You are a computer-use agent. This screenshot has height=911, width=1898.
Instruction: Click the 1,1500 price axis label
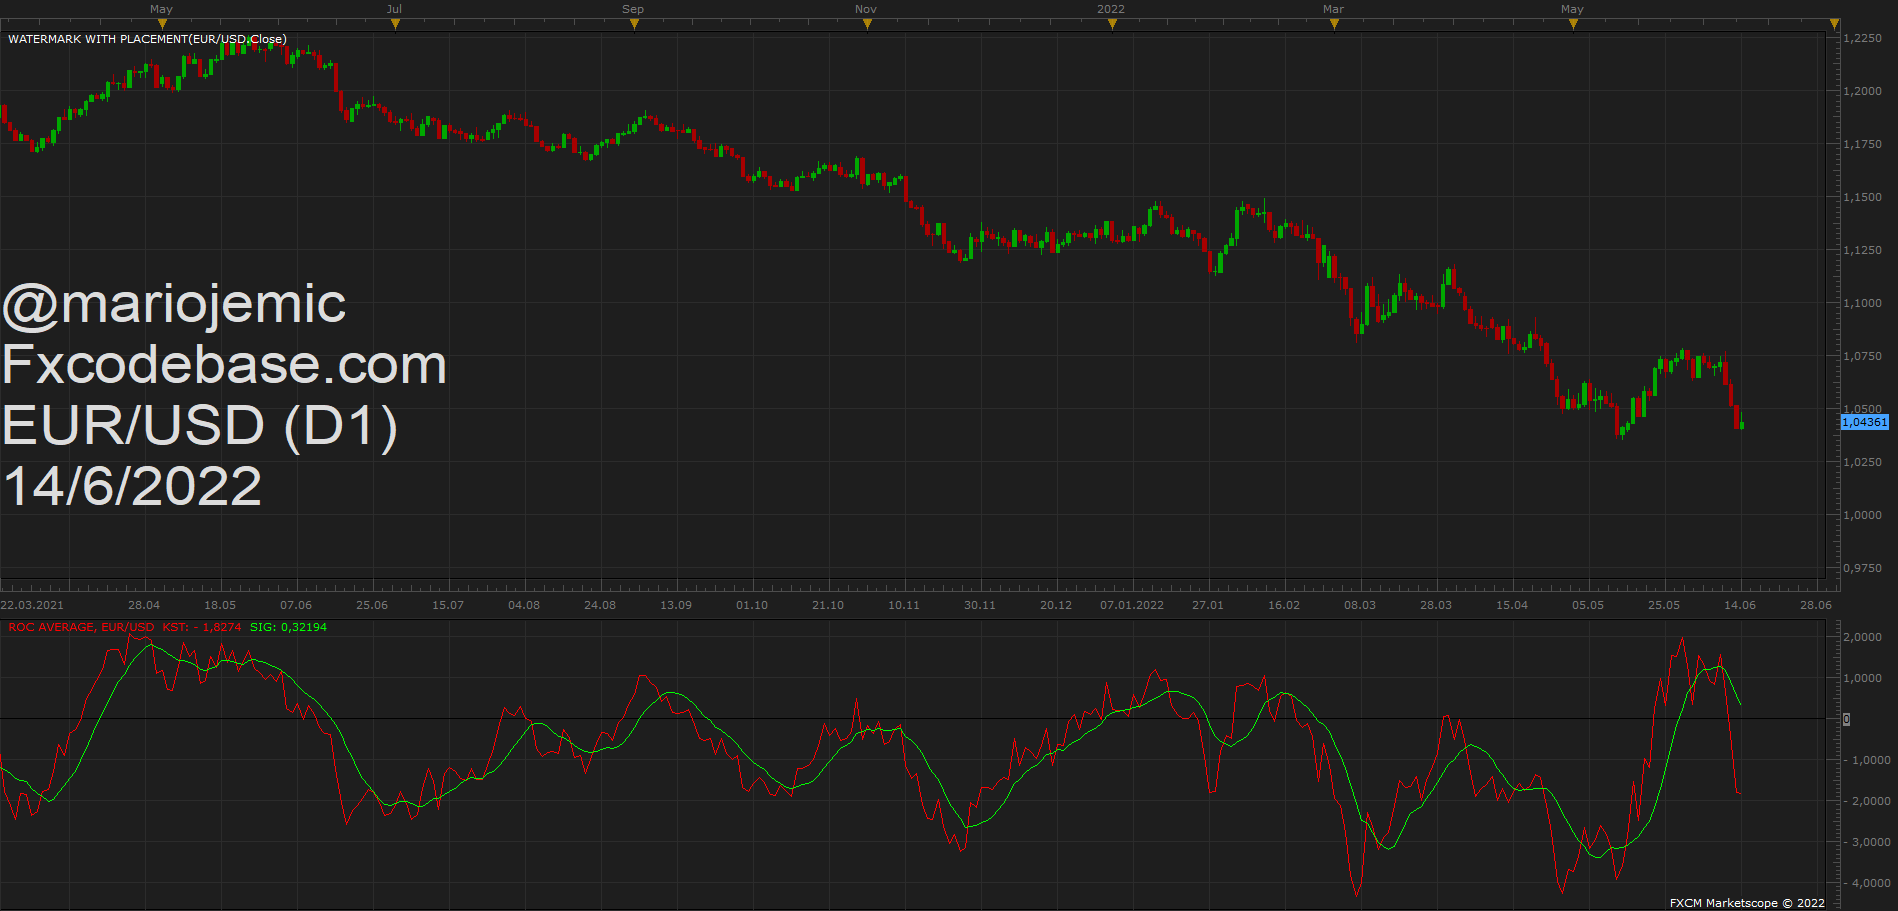click(1863, 197)
